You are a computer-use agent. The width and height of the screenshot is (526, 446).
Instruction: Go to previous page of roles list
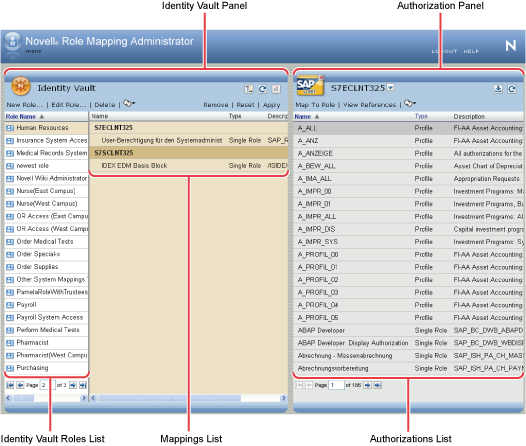(x=20, y=385)
